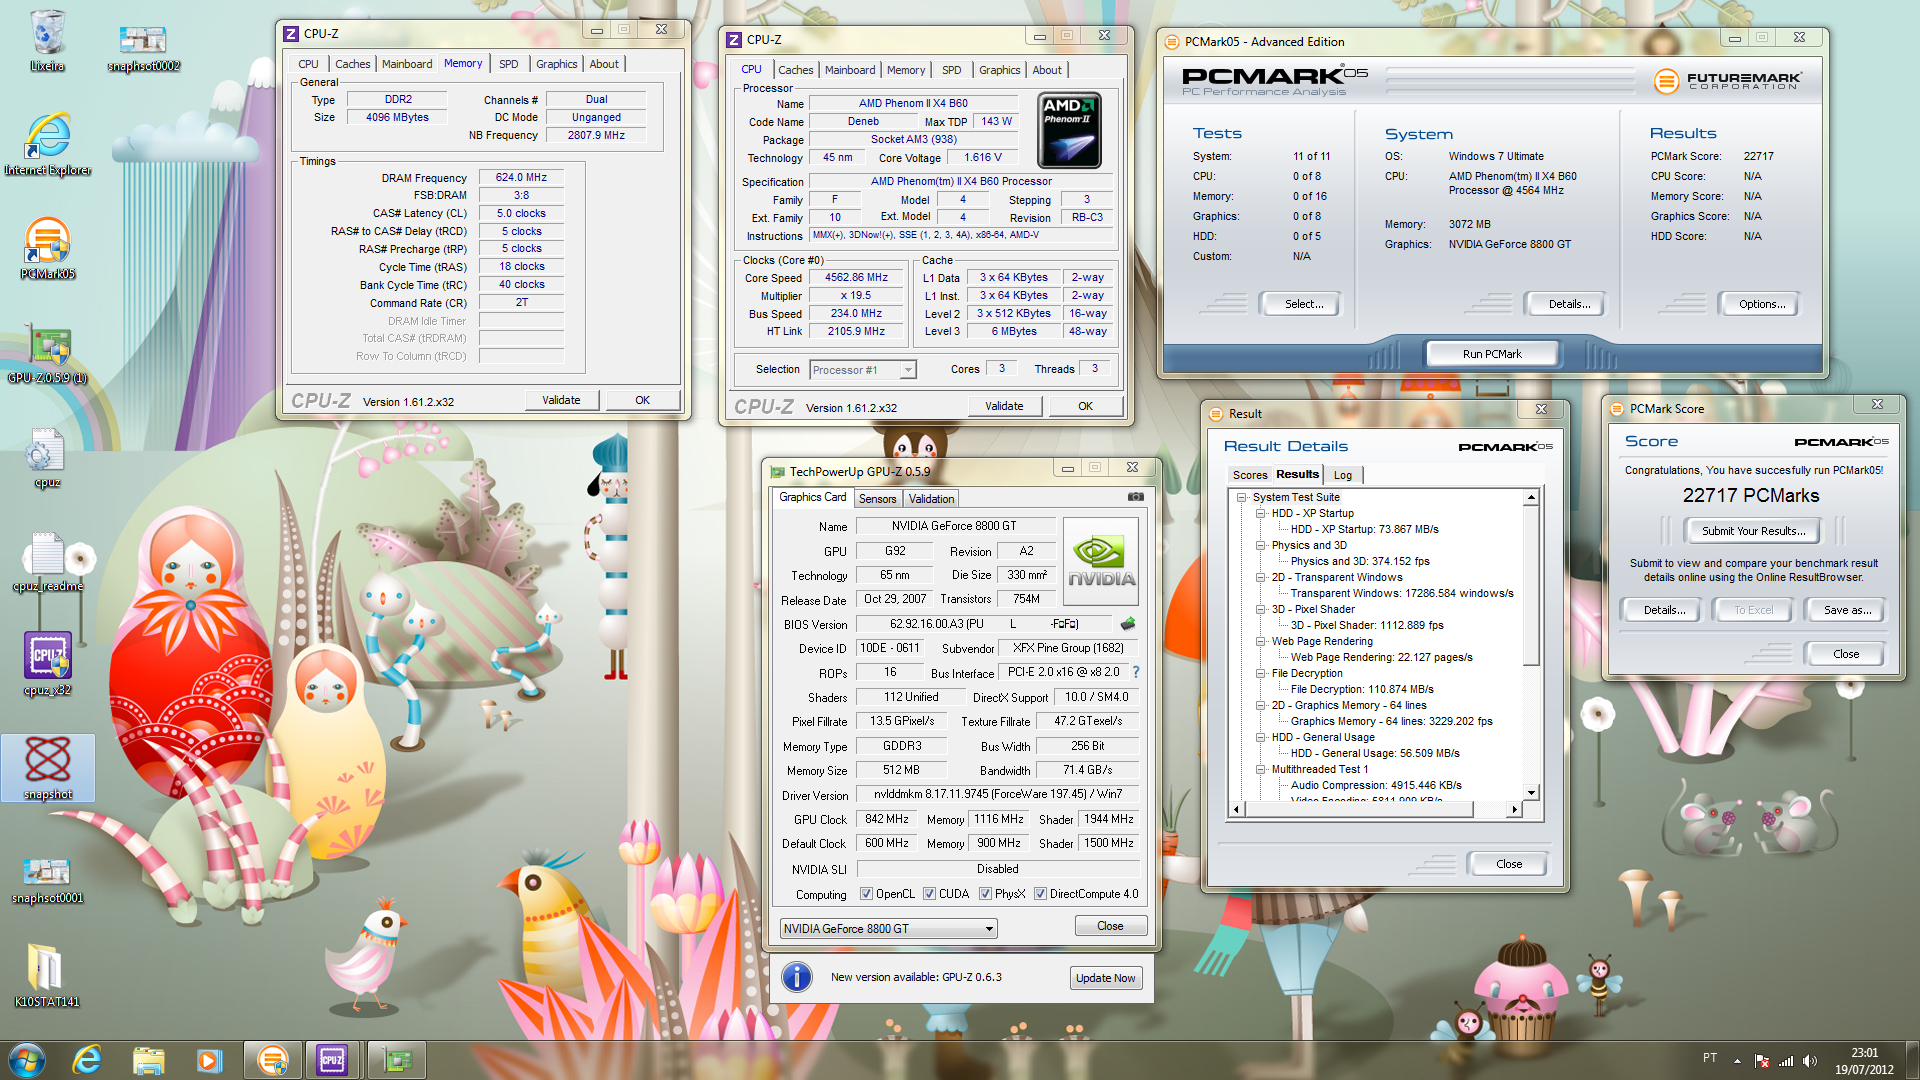Viewport: 1920px width, 1080px height.
Task: Click Details button under System in PCMark05
Action: click(1569, 304)
